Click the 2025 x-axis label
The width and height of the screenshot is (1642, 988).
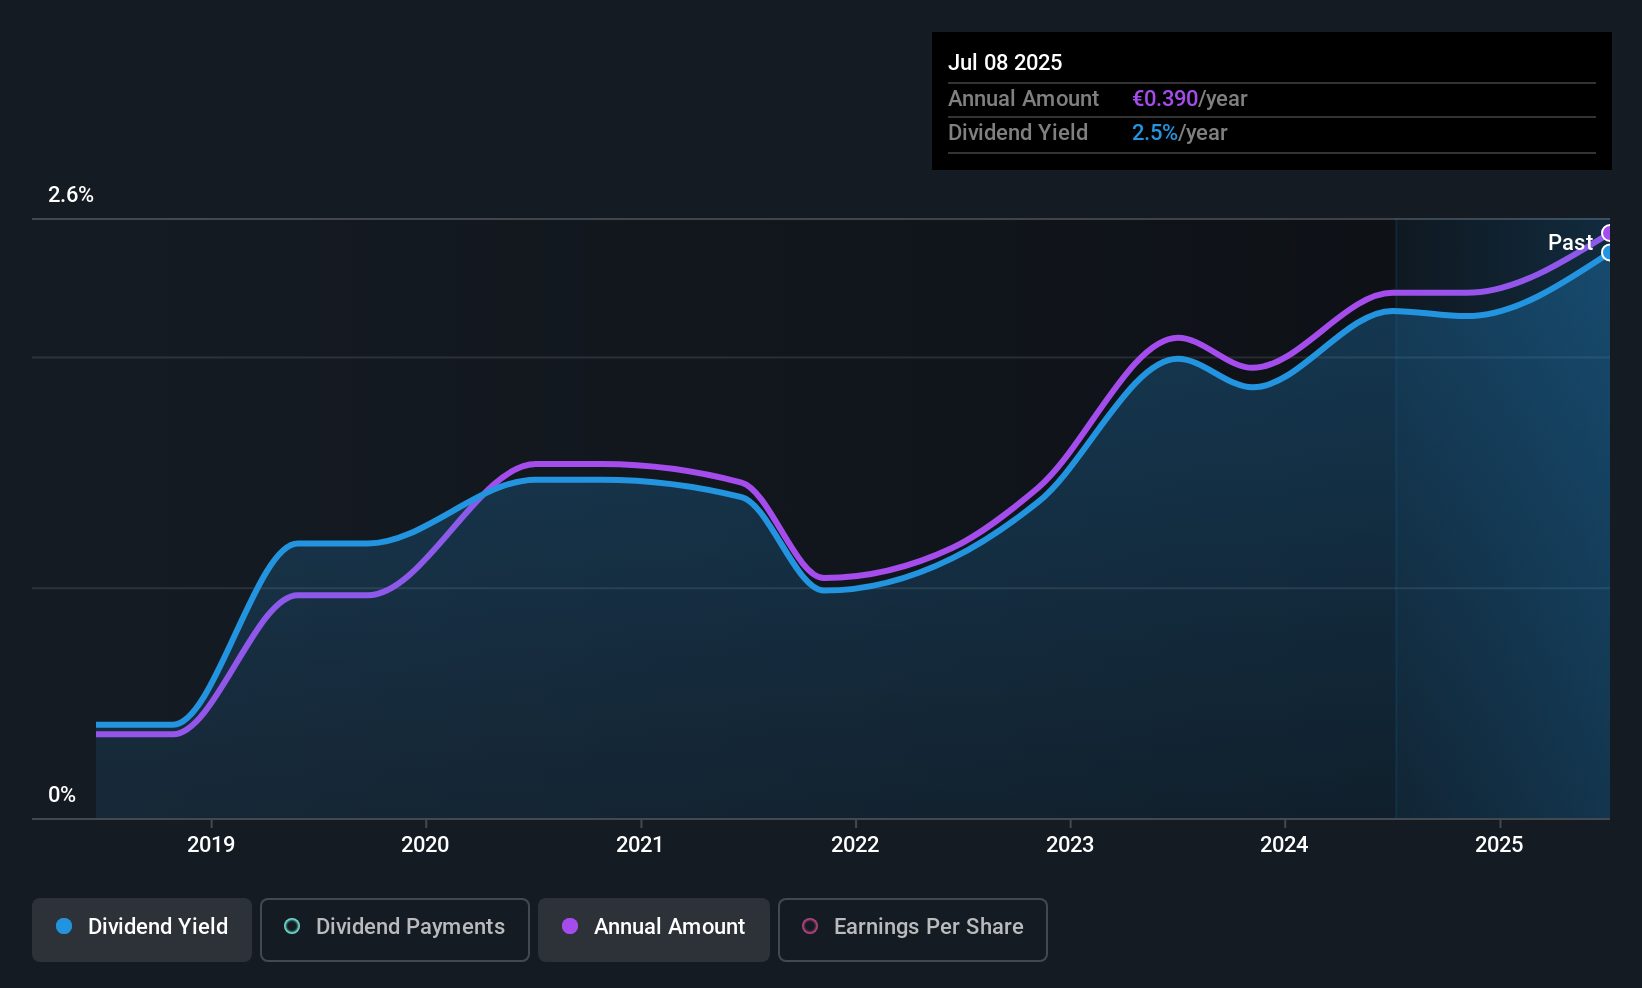(x=1499, y=844)
